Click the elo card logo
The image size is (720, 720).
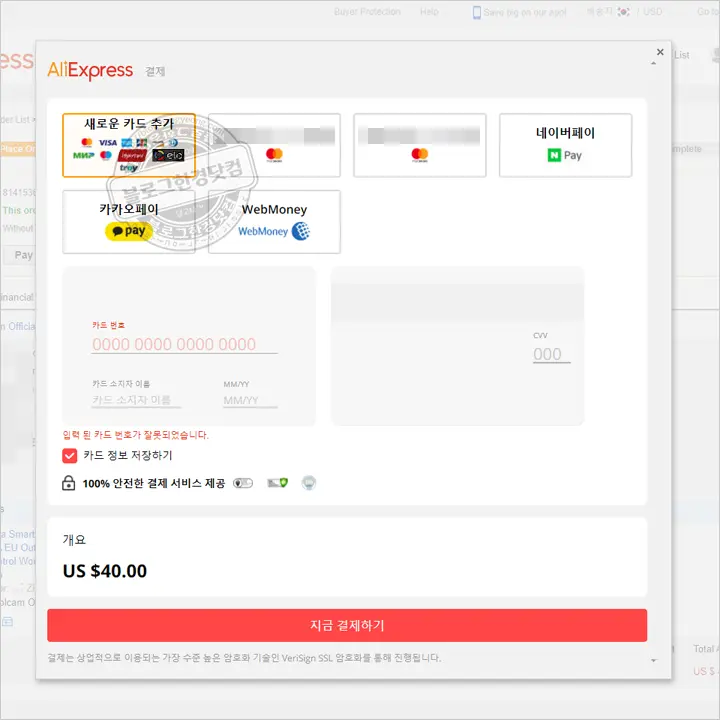coord(169,155)
